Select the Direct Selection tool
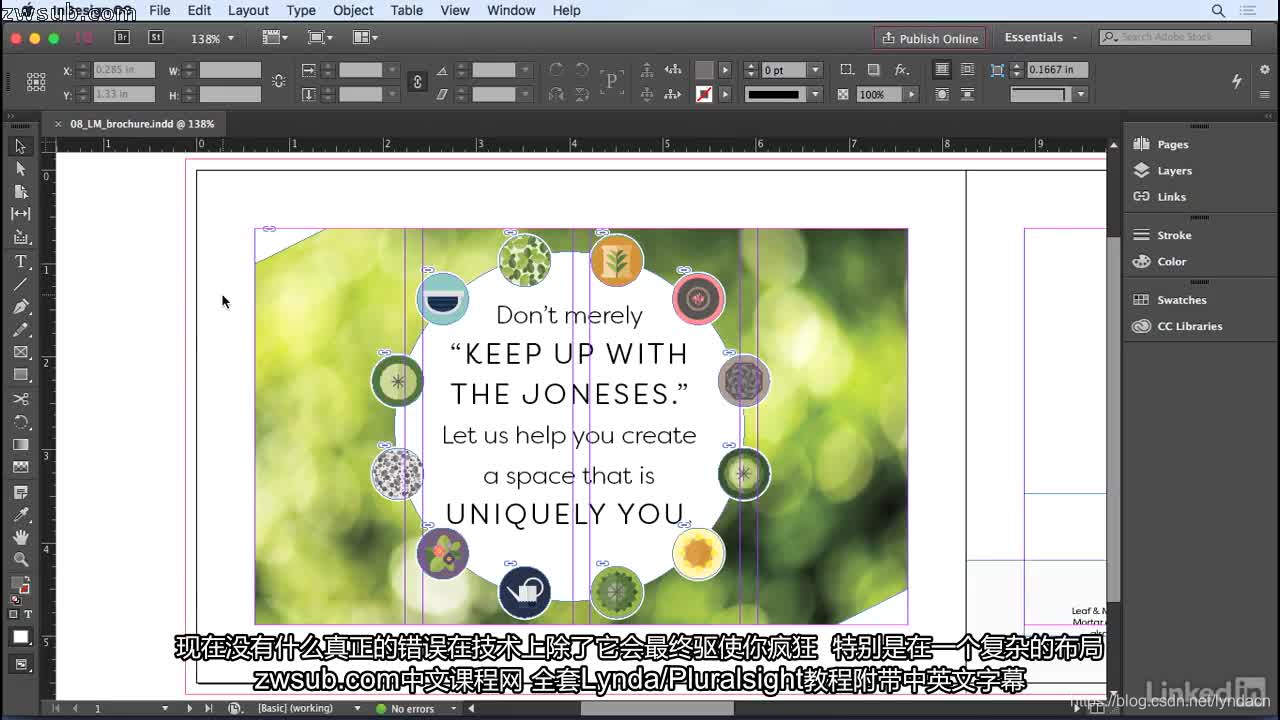 21,169
